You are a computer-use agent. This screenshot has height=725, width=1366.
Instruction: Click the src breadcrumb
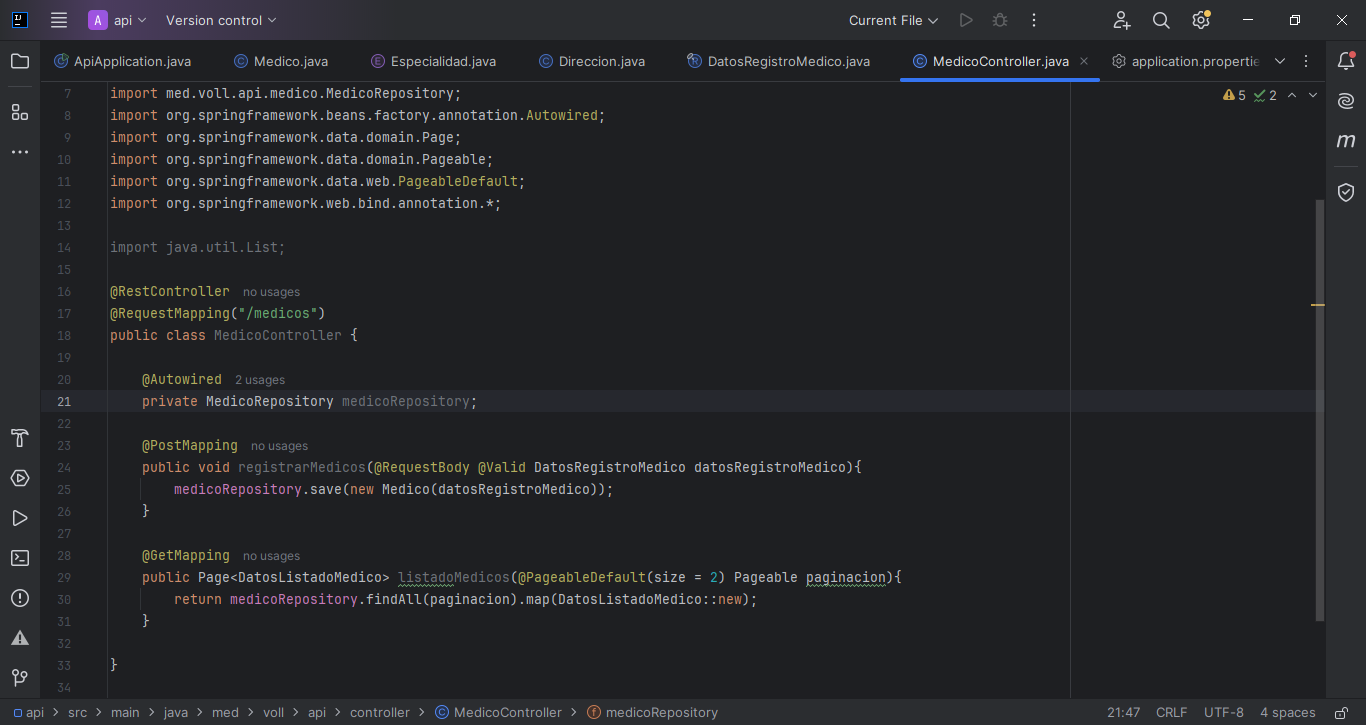(x=77, y=713)
